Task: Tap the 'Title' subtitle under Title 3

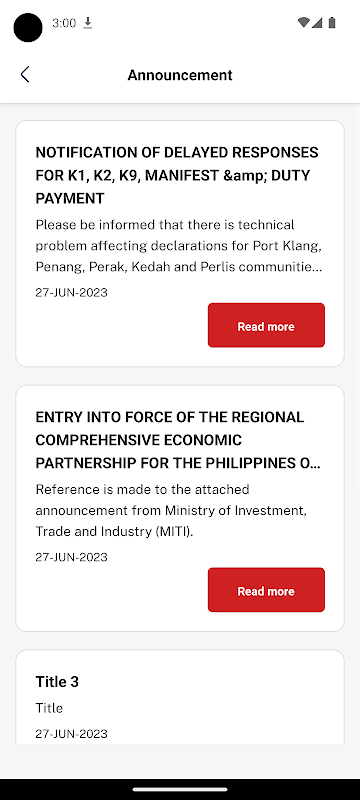Action: tap(49, 708)
